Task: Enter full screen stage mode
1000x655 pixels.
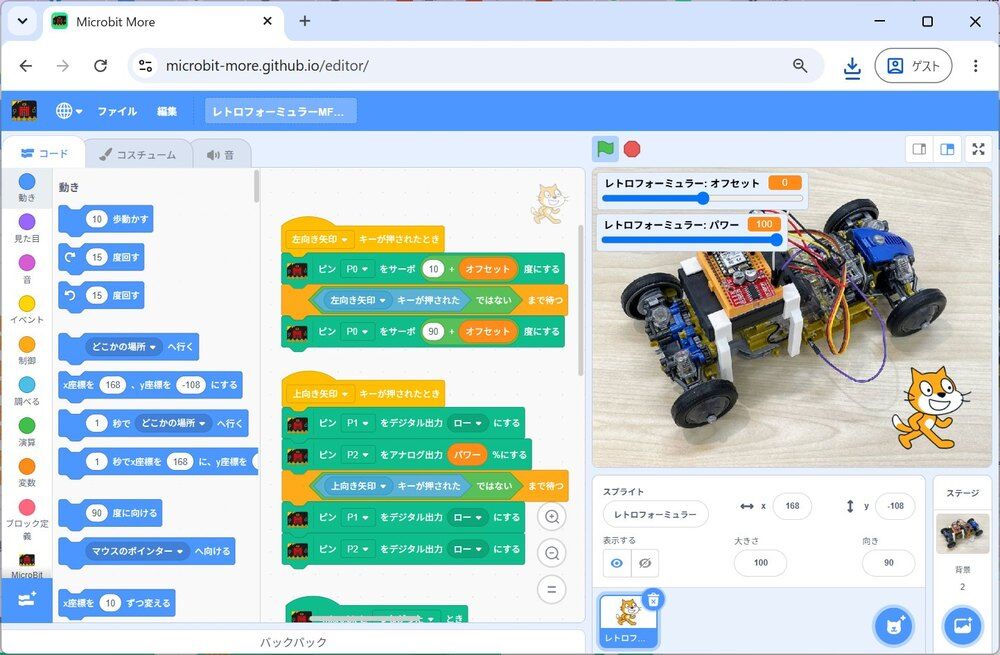Action: point(978,149)
